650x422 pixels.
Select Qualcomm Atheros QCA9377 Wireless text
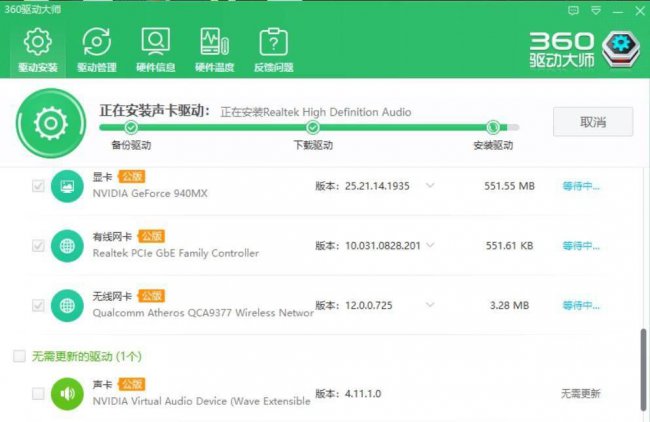[203, 313]
